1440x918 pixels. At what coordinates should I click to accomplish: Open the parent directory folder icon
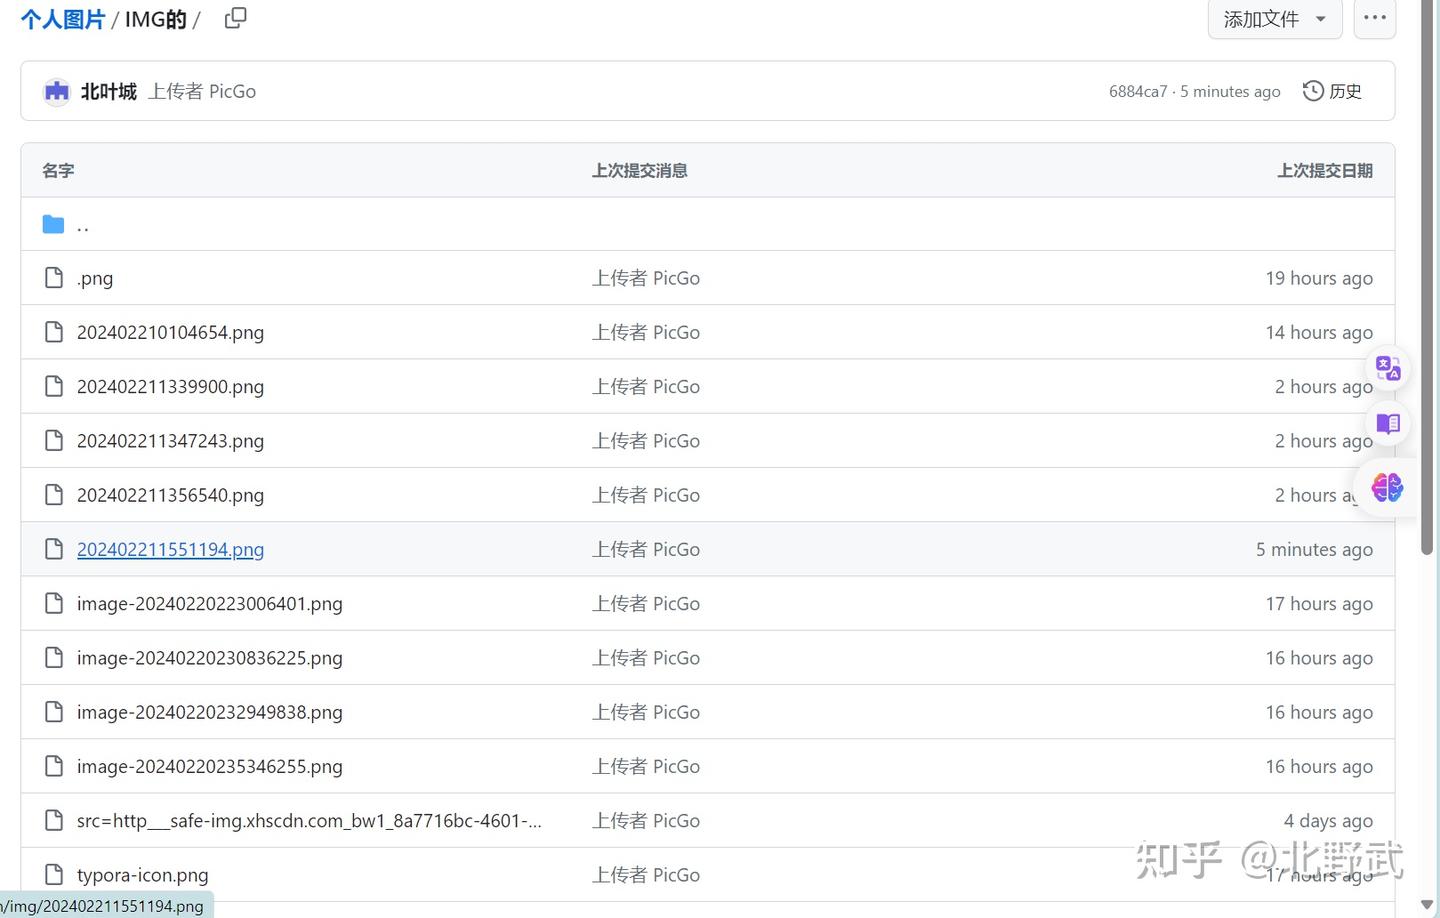pos(54,224)
